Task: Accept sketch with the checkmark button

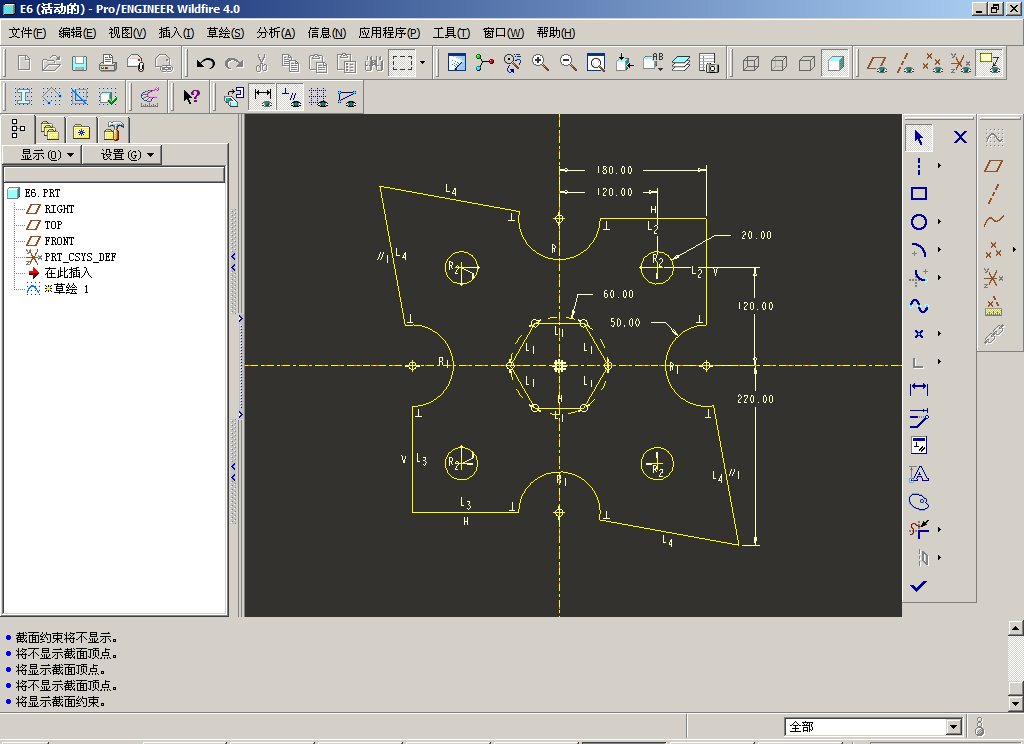Action: point(918,586)
